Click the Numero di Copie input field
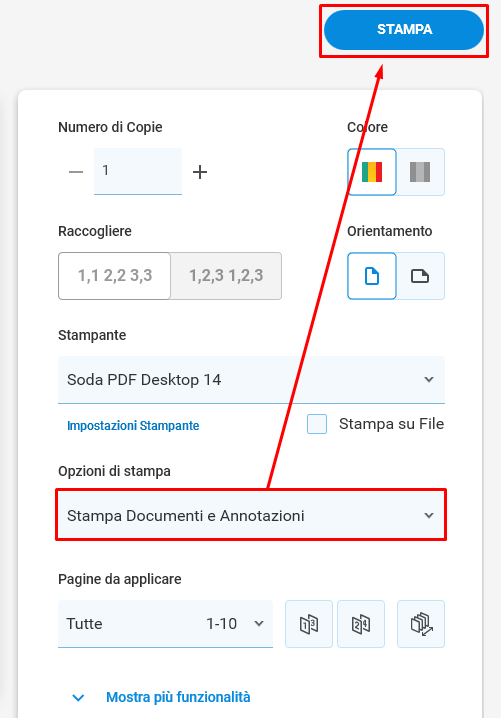 click(138, 171)
